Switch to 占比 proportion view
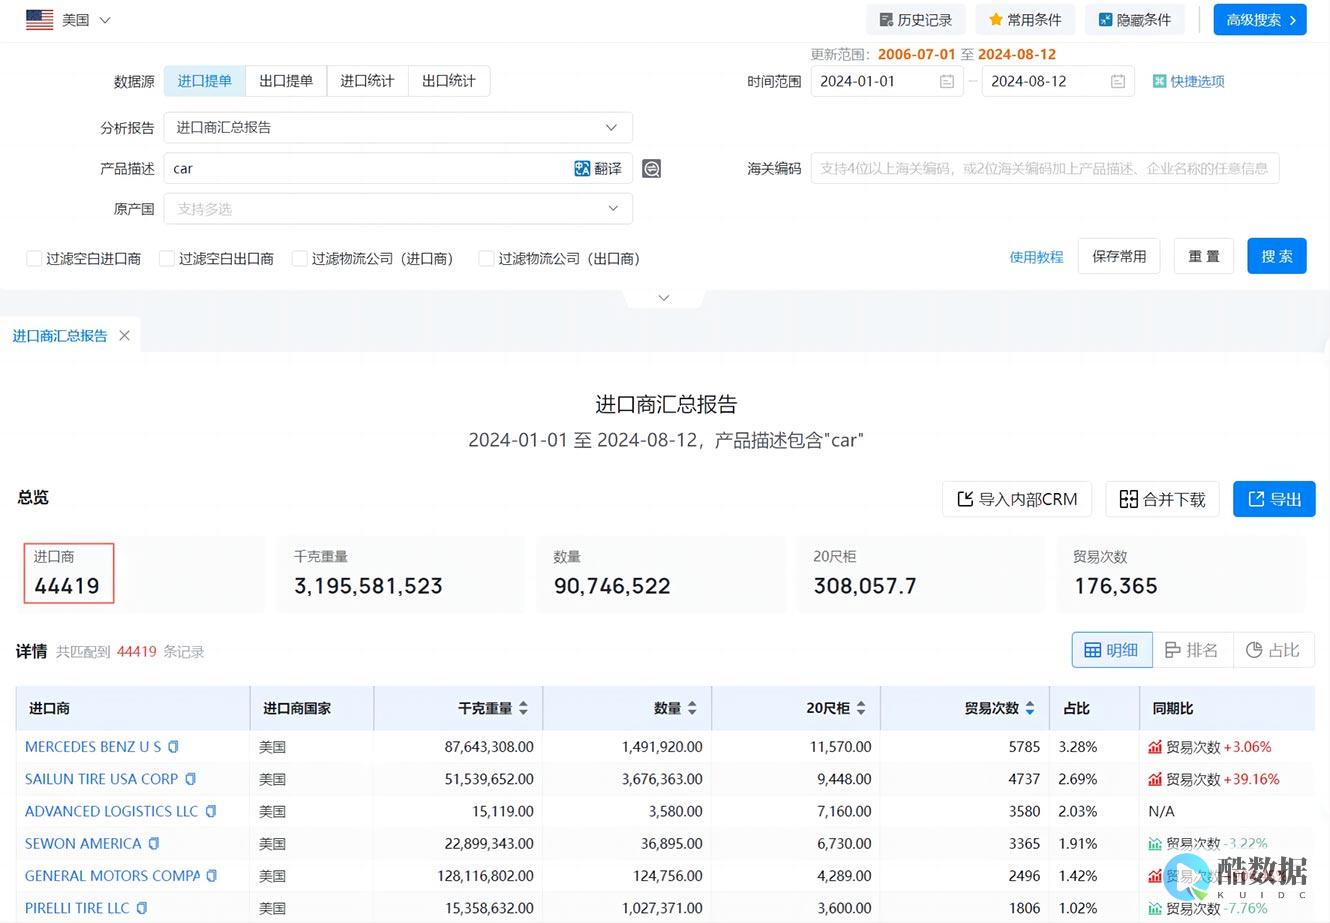The image size is (1330, 923). click(1274, 650)
